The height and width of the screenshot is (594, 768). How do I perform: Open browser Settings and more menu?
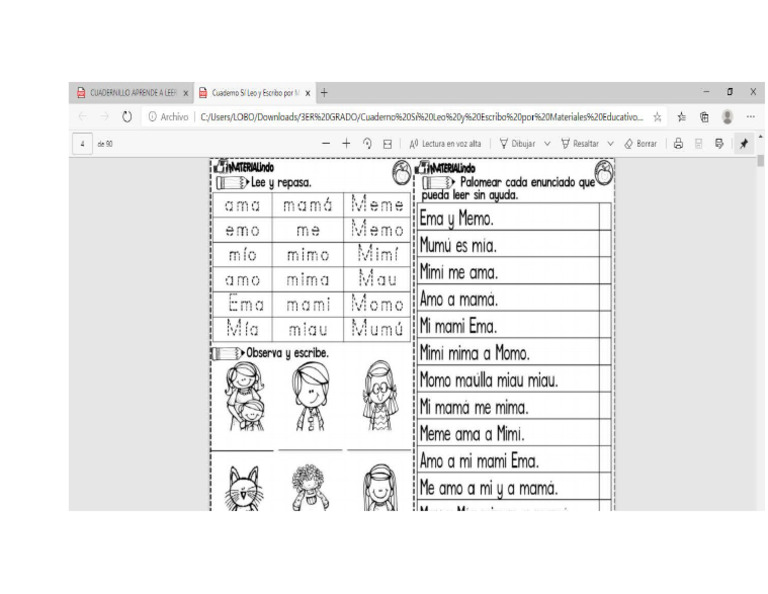click(750, 117)
